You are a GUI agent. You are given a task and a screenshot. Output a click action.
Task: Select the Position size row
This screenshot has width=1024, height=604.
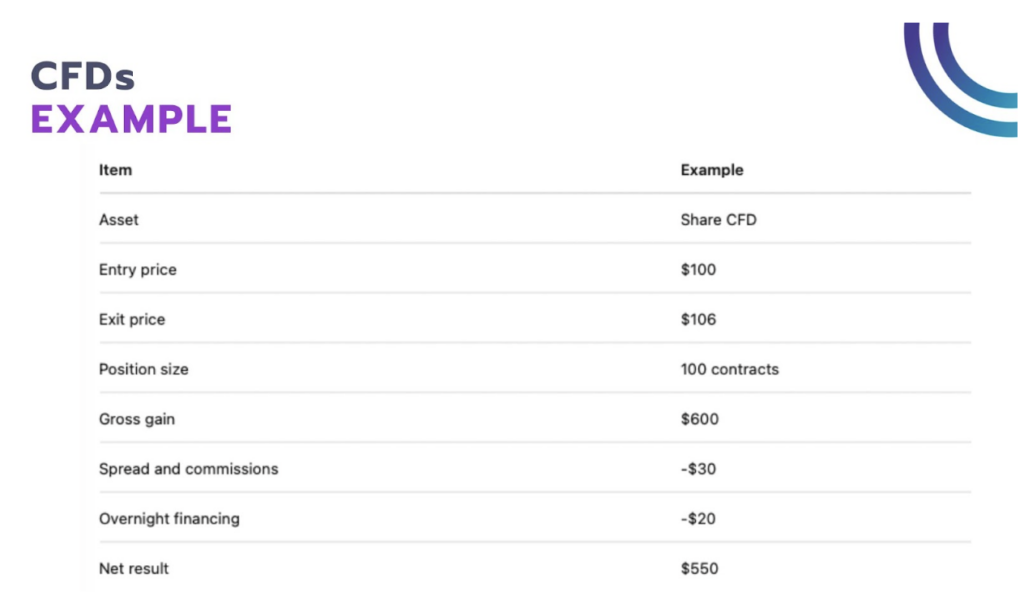pyautogui.click(x=143, y=369)
